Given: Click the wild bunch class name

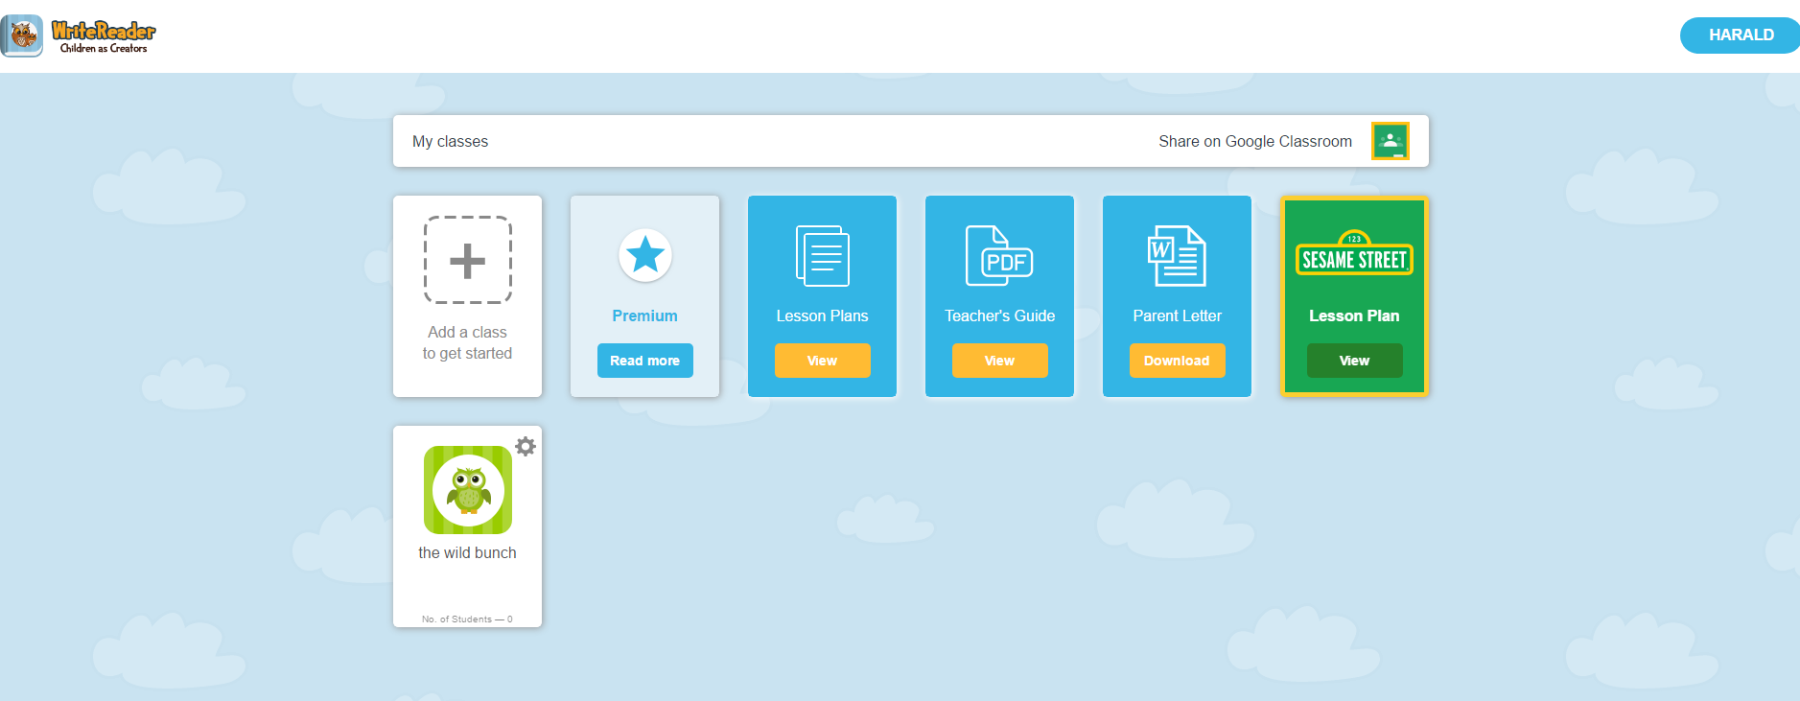Looking at the screenshot, I should coord(467,553).
